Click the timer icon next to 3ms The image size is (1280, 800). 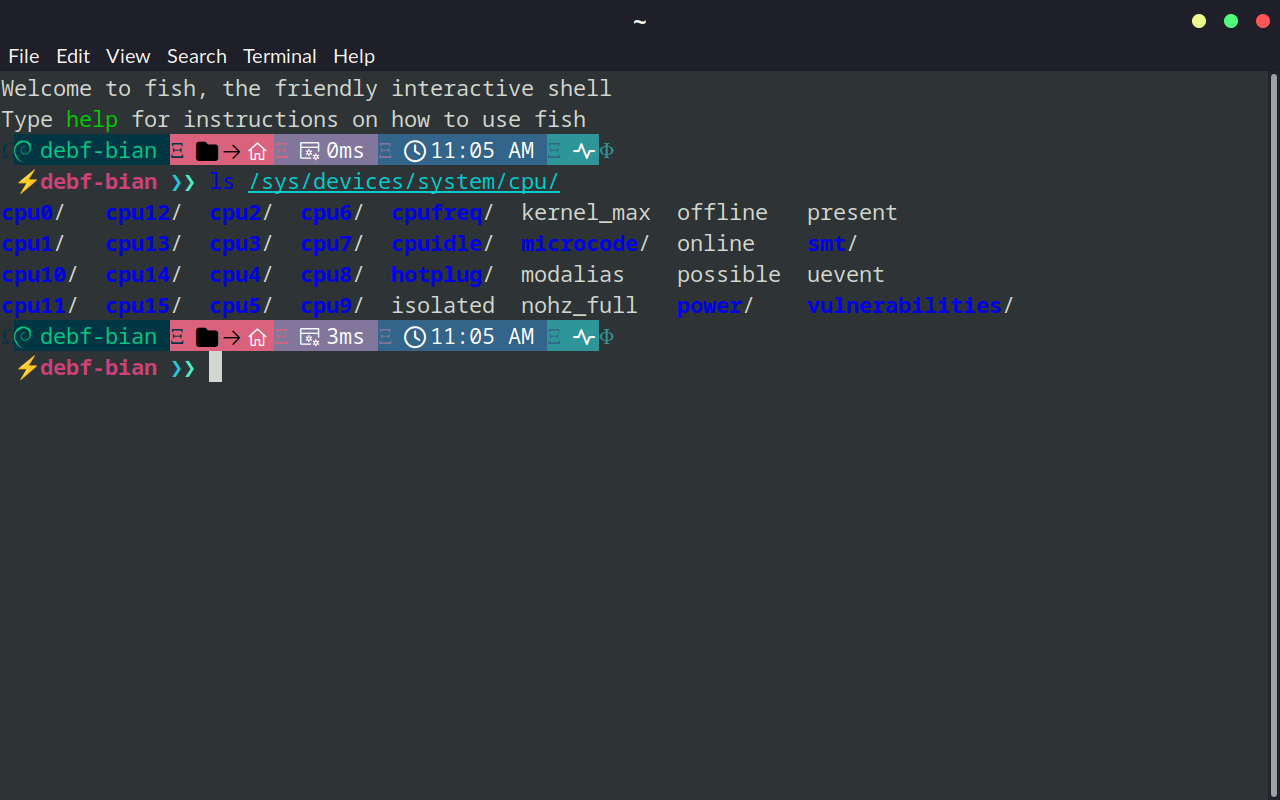coord(310,337)
